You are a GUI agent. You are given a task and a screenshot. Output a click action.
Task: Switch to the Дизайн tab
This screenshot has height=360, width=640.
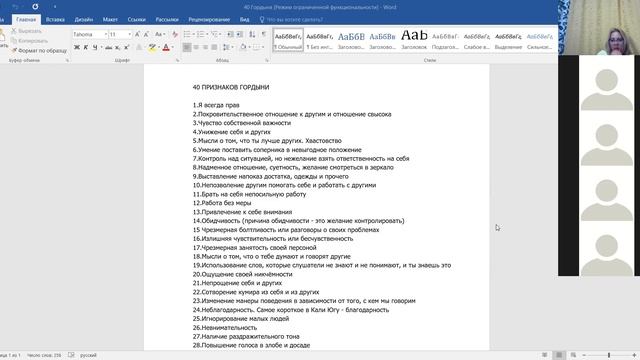[84, 20]
